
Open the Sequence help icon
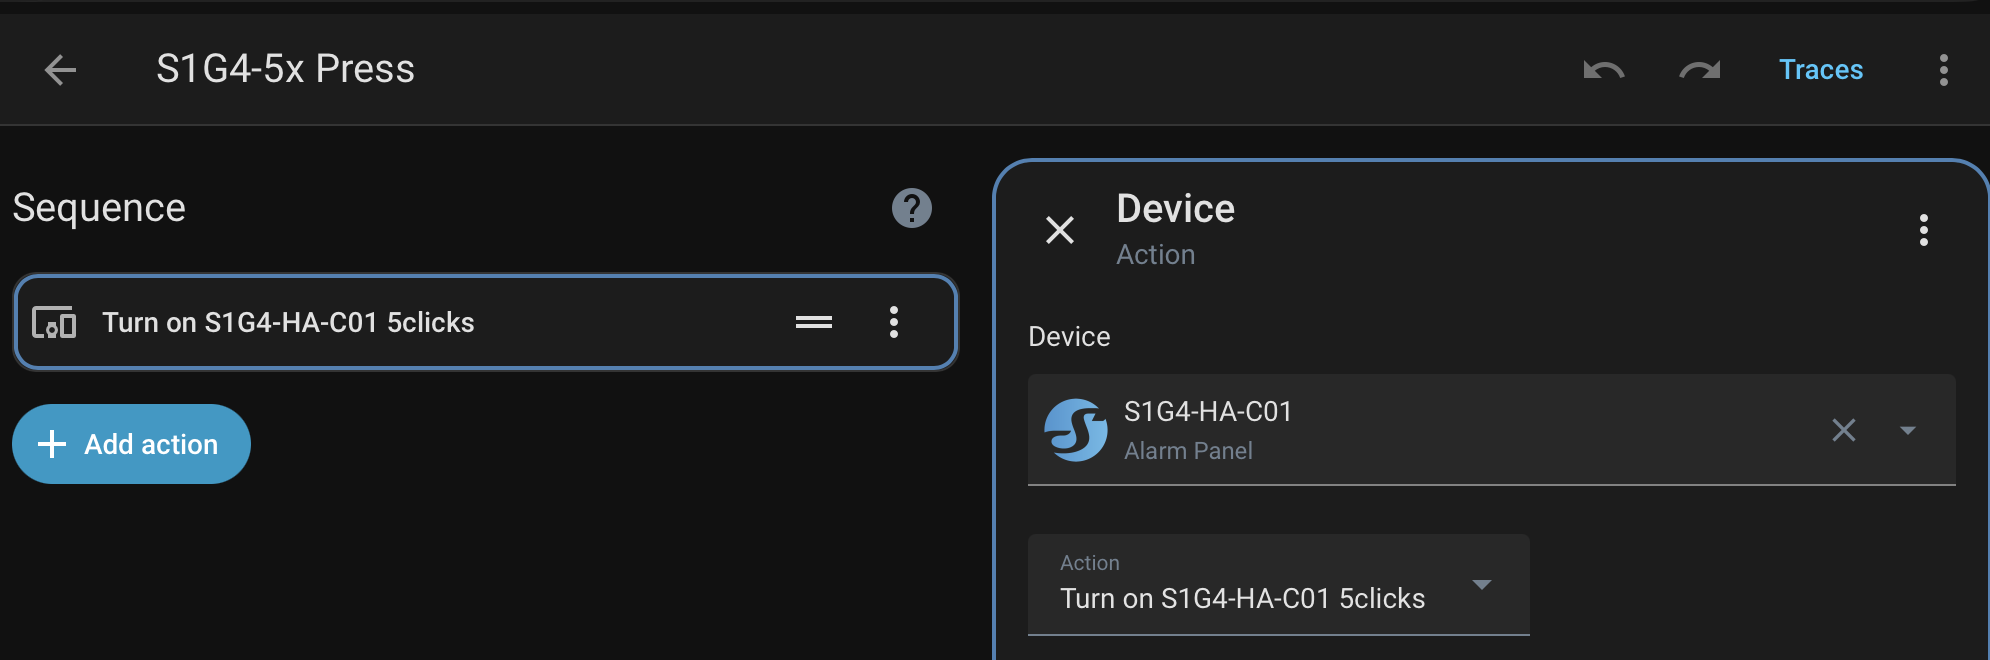click(x=911, y=208)
